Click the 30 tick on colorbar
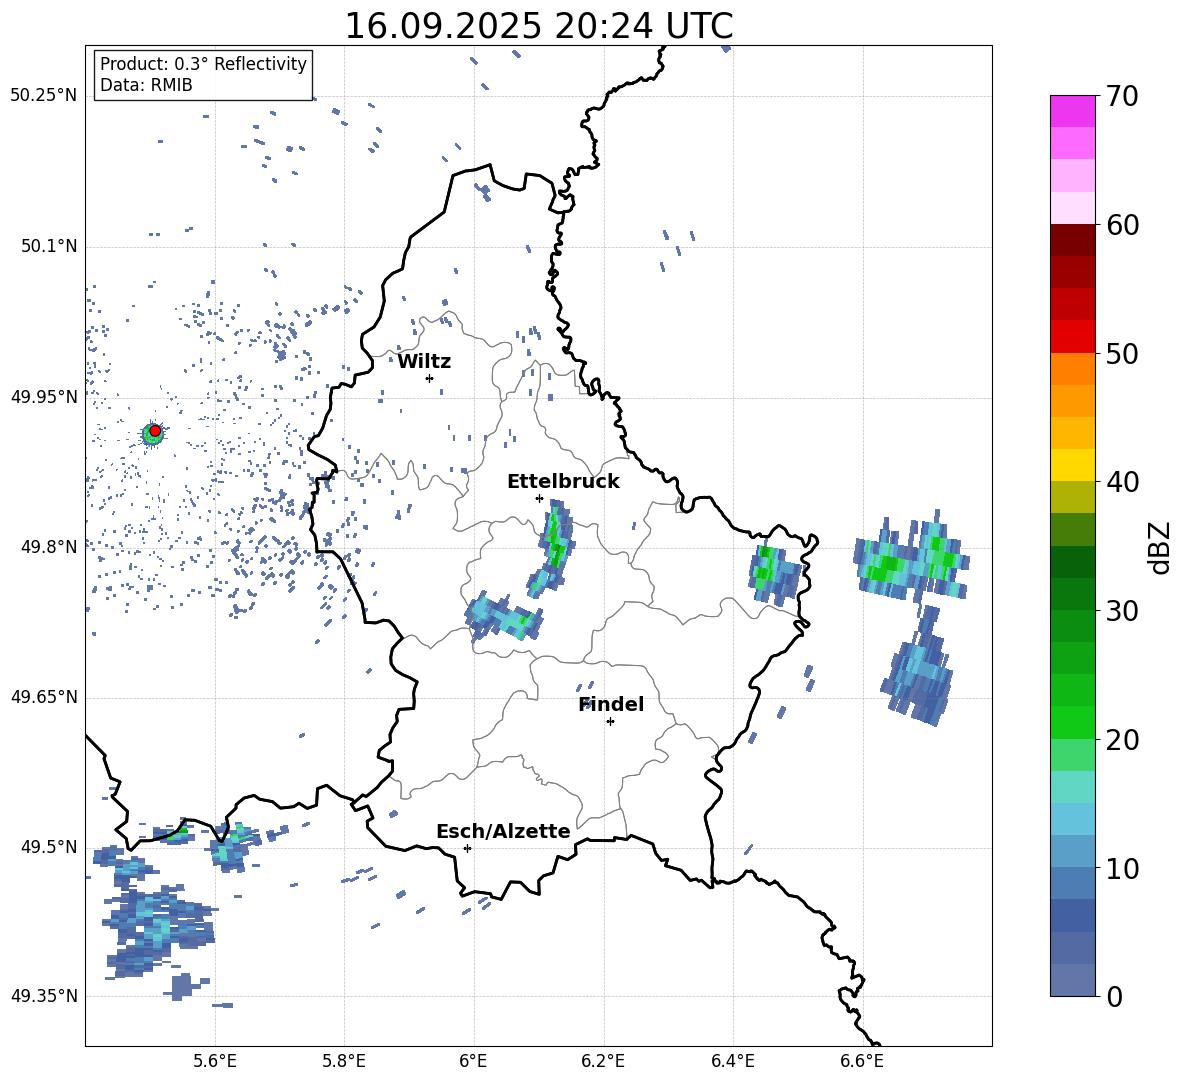Viewport: 1184px width, 1081px height. pos(1122,611)
